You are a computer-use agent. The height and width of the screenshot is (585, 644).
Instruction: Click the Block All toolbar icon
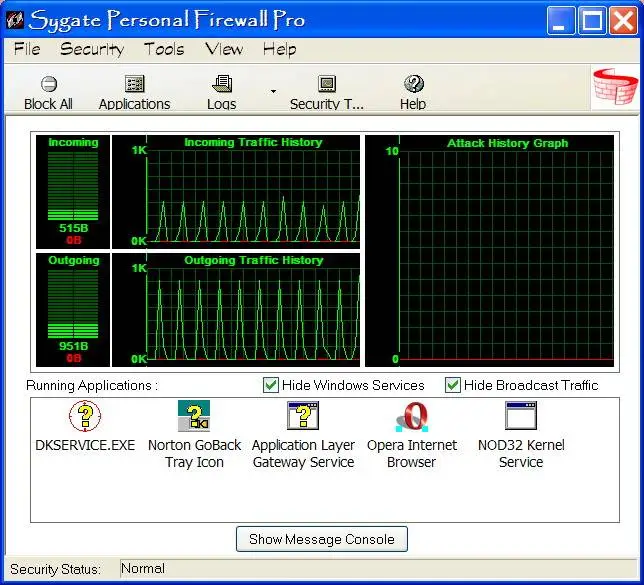49,84
